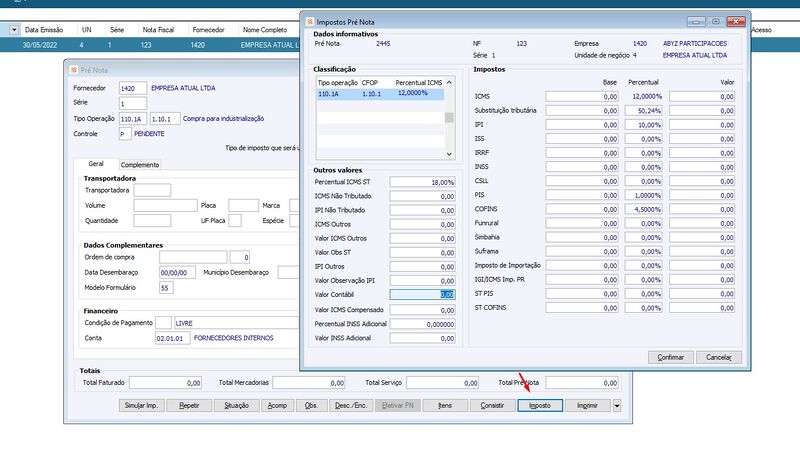
Task: Click the IPI Não Tributado field
Action: [x=422, y=210]
